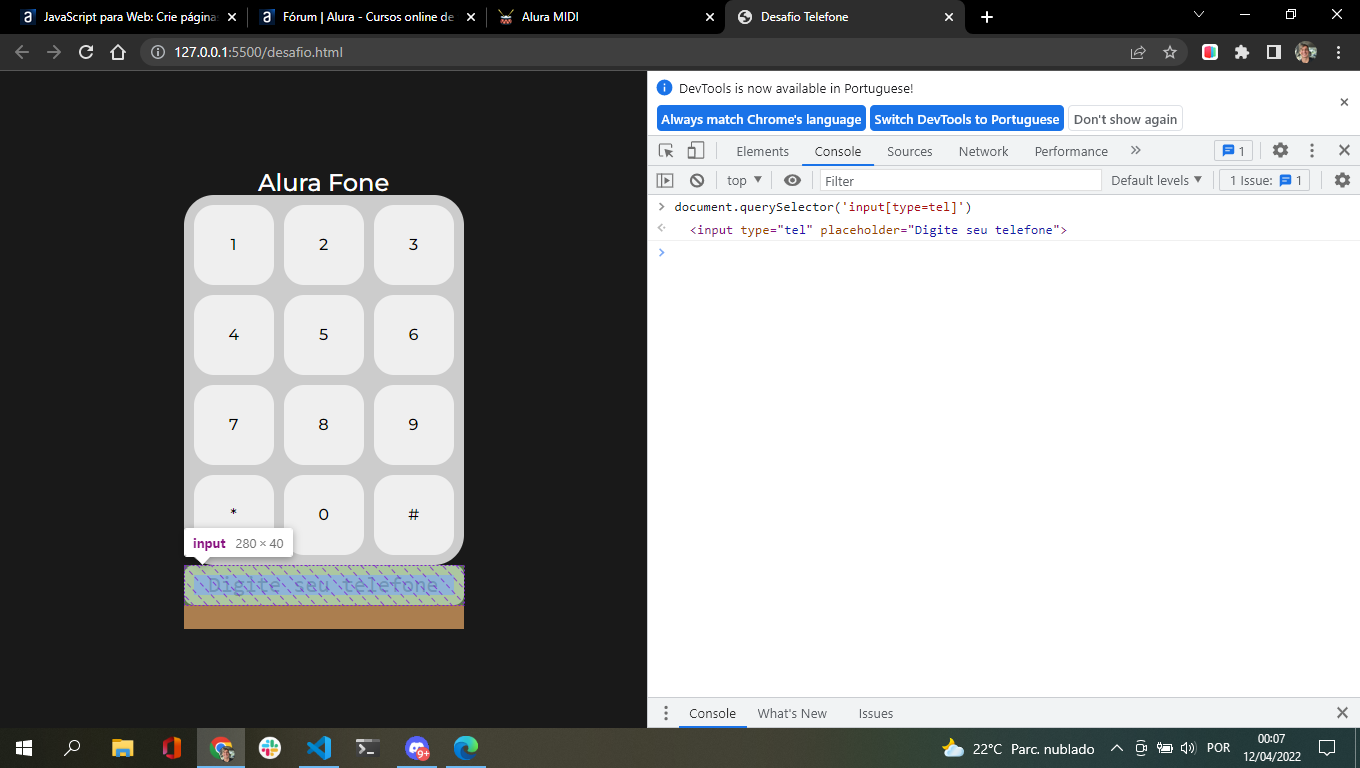Toggle the browser side panel icon
Screen dimensions: 1360x768
click(x=1274, y=52)
